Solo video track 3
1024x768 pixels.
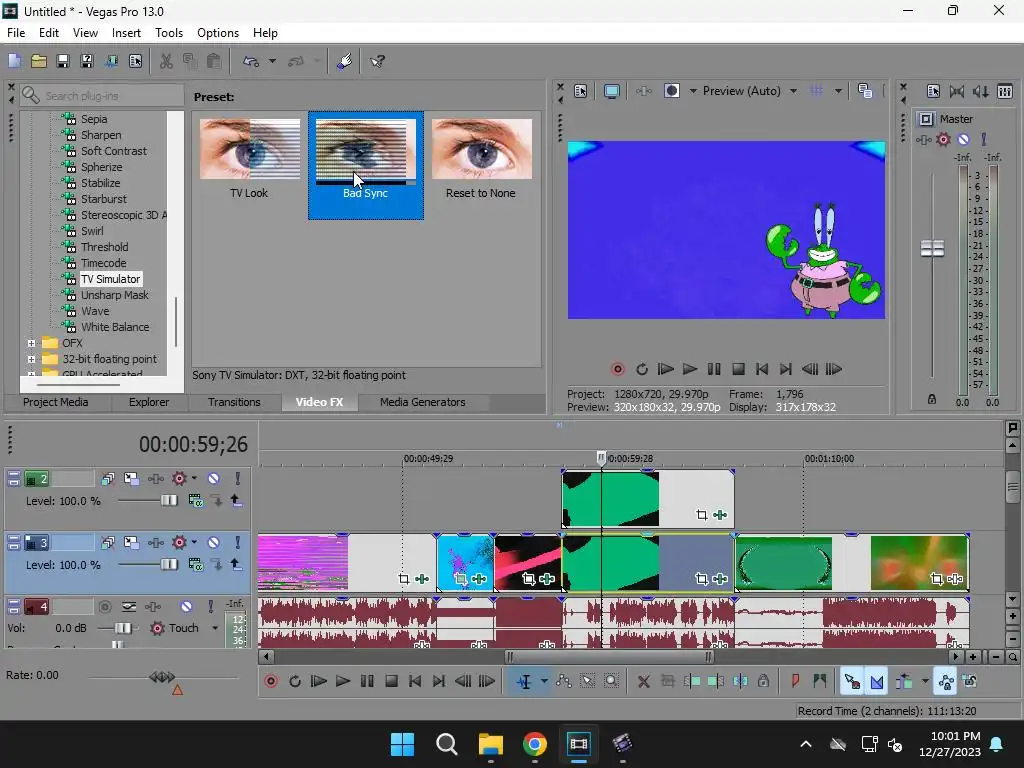(x=238, y=543)
